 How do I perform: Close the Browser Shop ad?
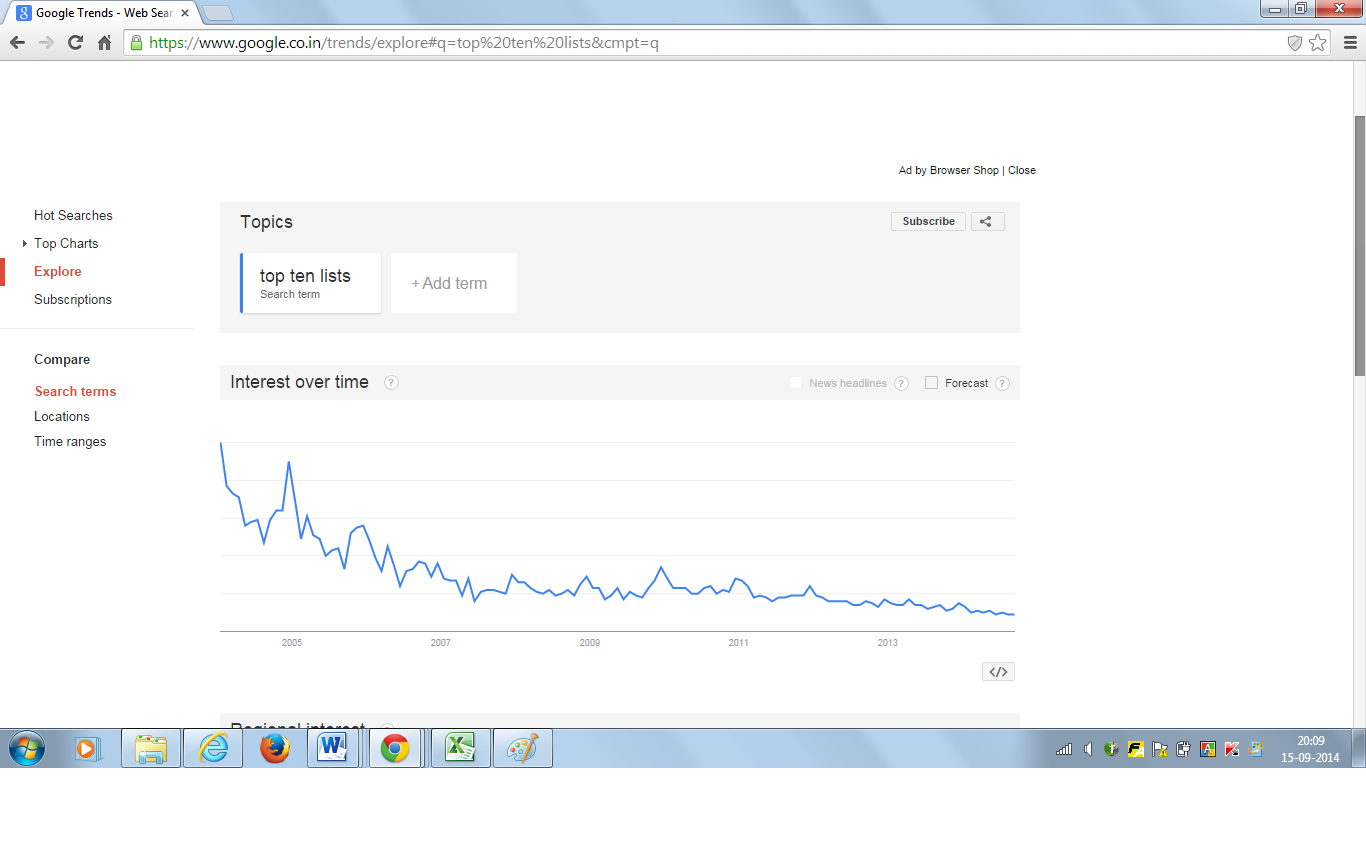point(1022,170)
